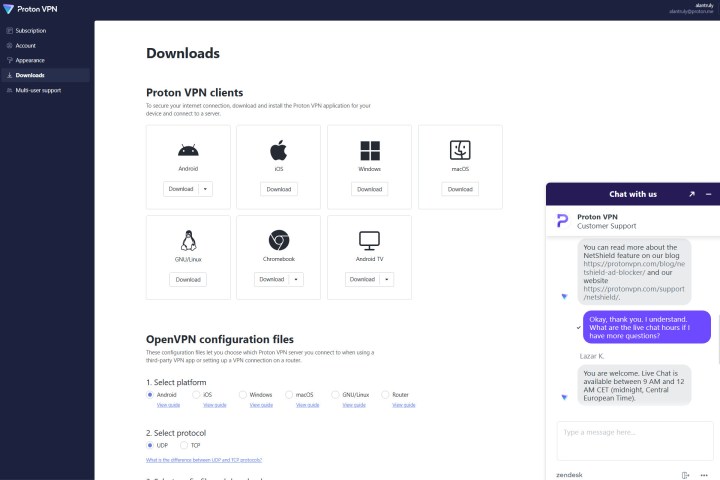Select TCP protocol radio button

[182, 445]
